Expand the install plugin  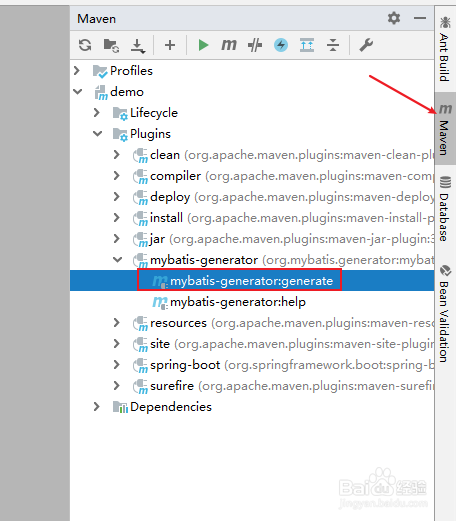tap(116, 217)
